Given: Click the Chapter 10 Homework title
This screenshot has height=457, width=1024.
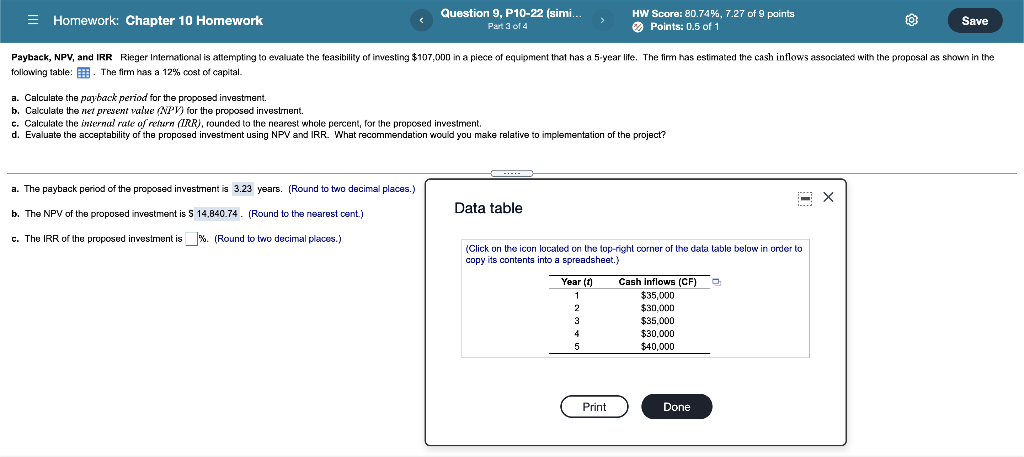Looking at the screenshot, I should click(x=194, y=21).
